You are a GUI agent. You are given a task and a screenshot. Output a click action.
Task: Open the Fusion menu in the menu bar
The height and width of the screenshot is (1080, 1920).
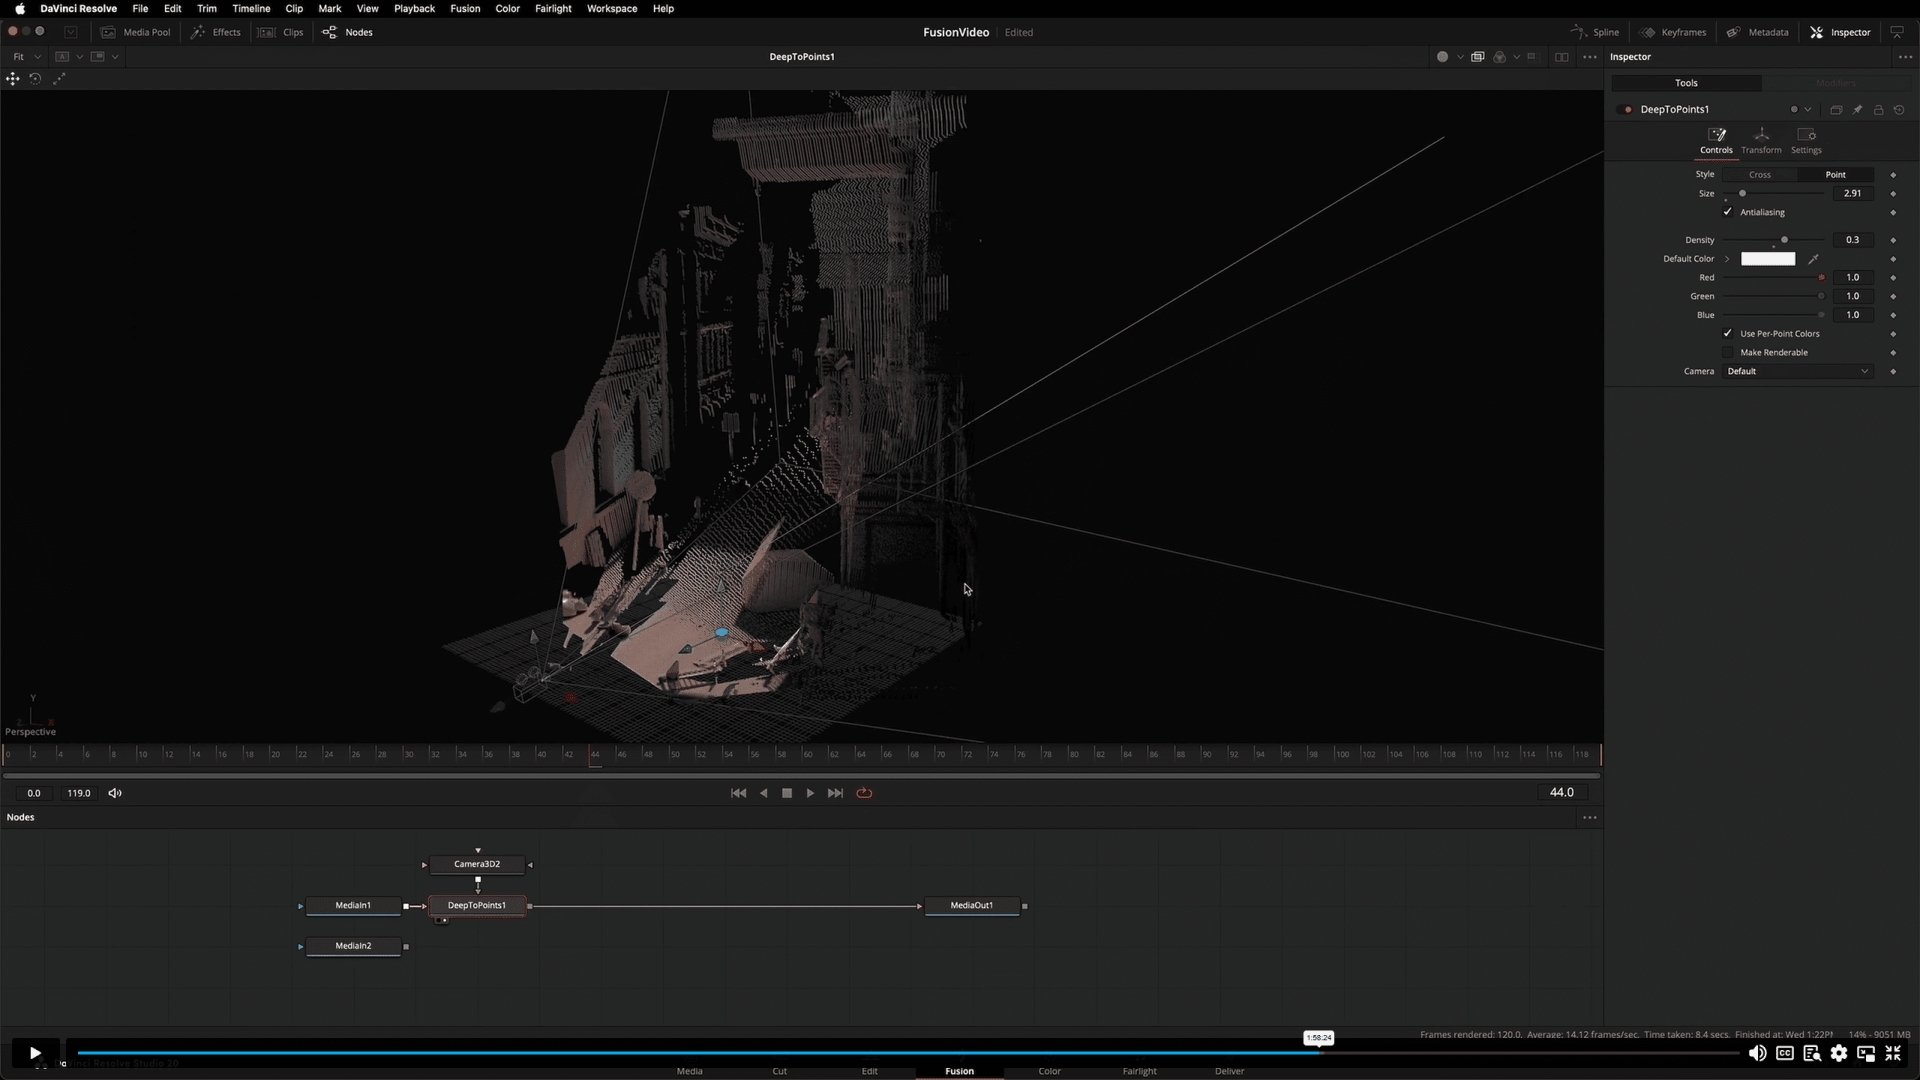point(465,8)
